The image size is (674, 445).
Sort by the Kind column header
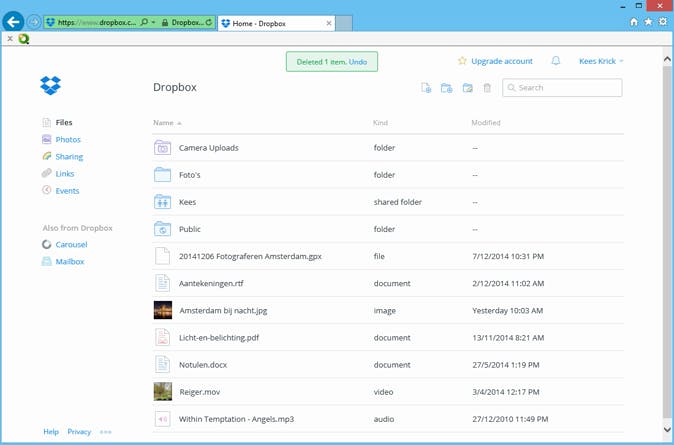(380, 123)
